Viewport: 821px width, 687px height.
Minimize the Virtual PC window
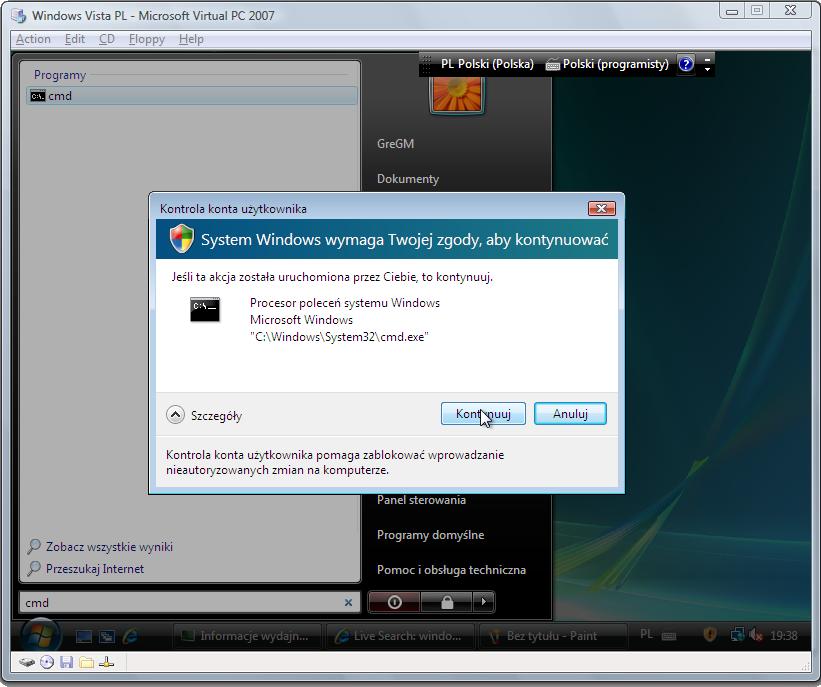point(732,10)
